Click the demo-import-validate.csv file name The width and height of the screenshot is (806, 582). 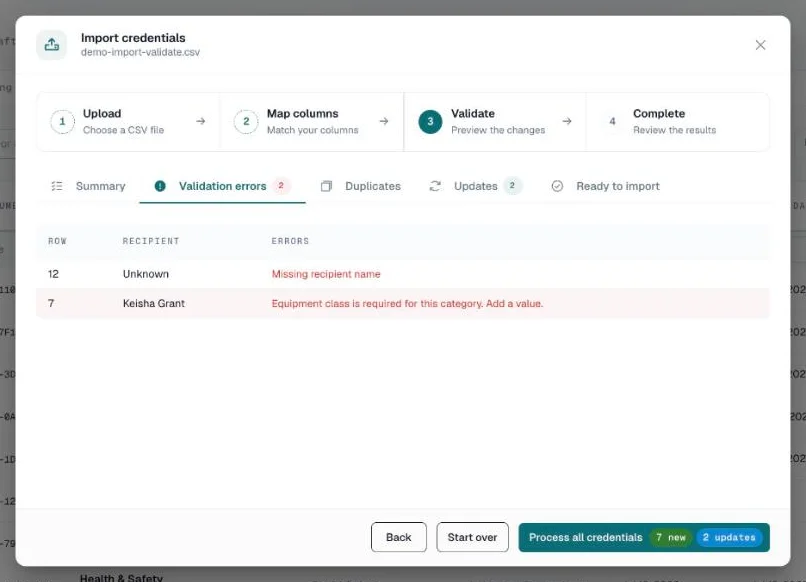(140, 52)
